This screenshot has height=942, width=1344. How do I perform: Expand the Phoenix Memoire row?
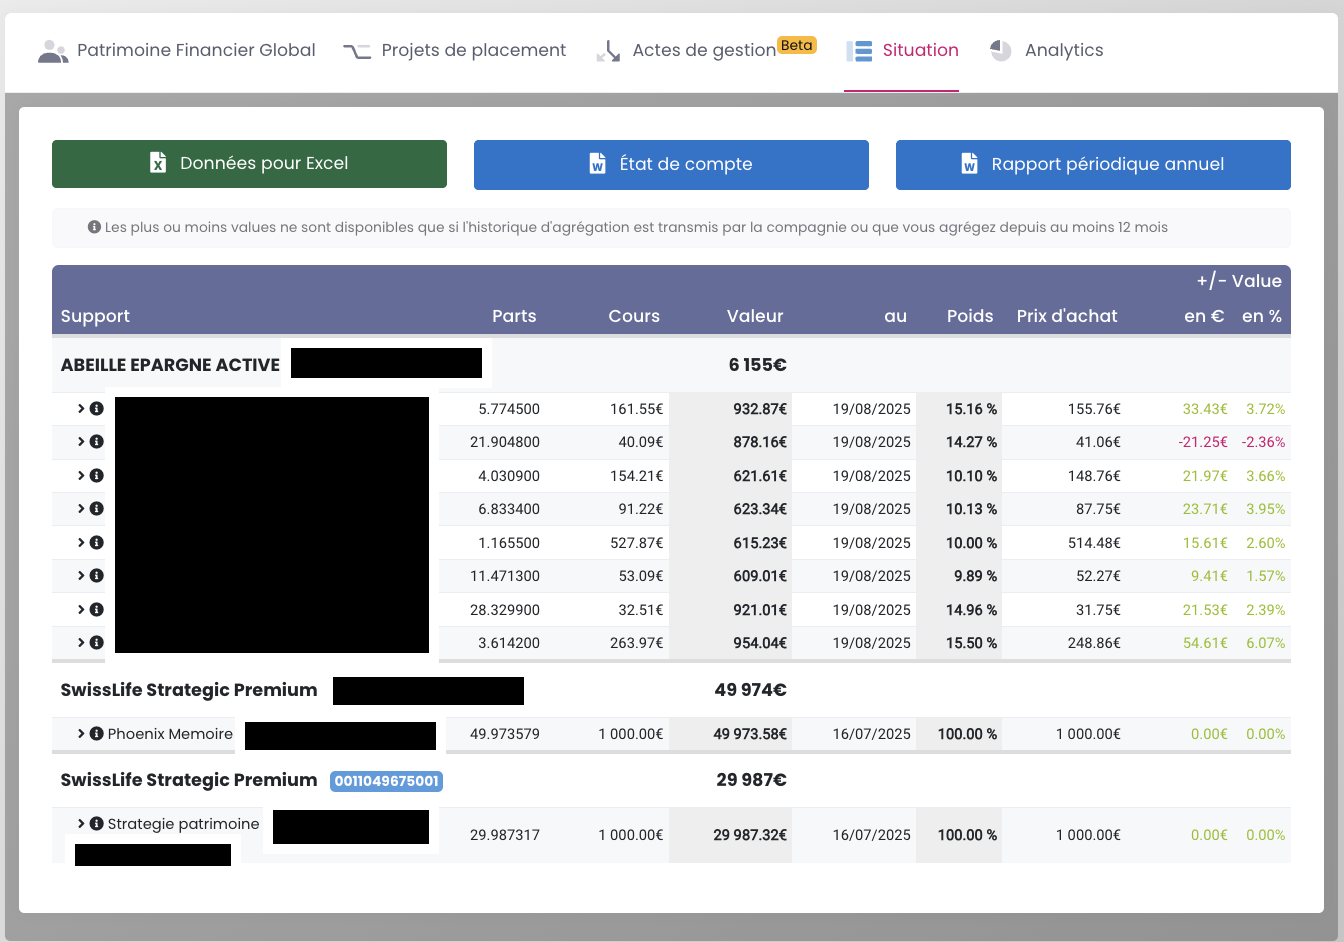pyautogui.click(x=81, y=734)
